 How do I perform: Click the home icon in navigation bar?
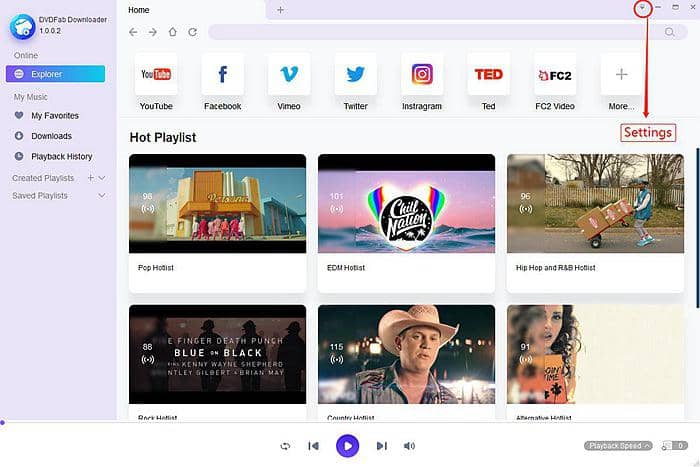(172, 32)
